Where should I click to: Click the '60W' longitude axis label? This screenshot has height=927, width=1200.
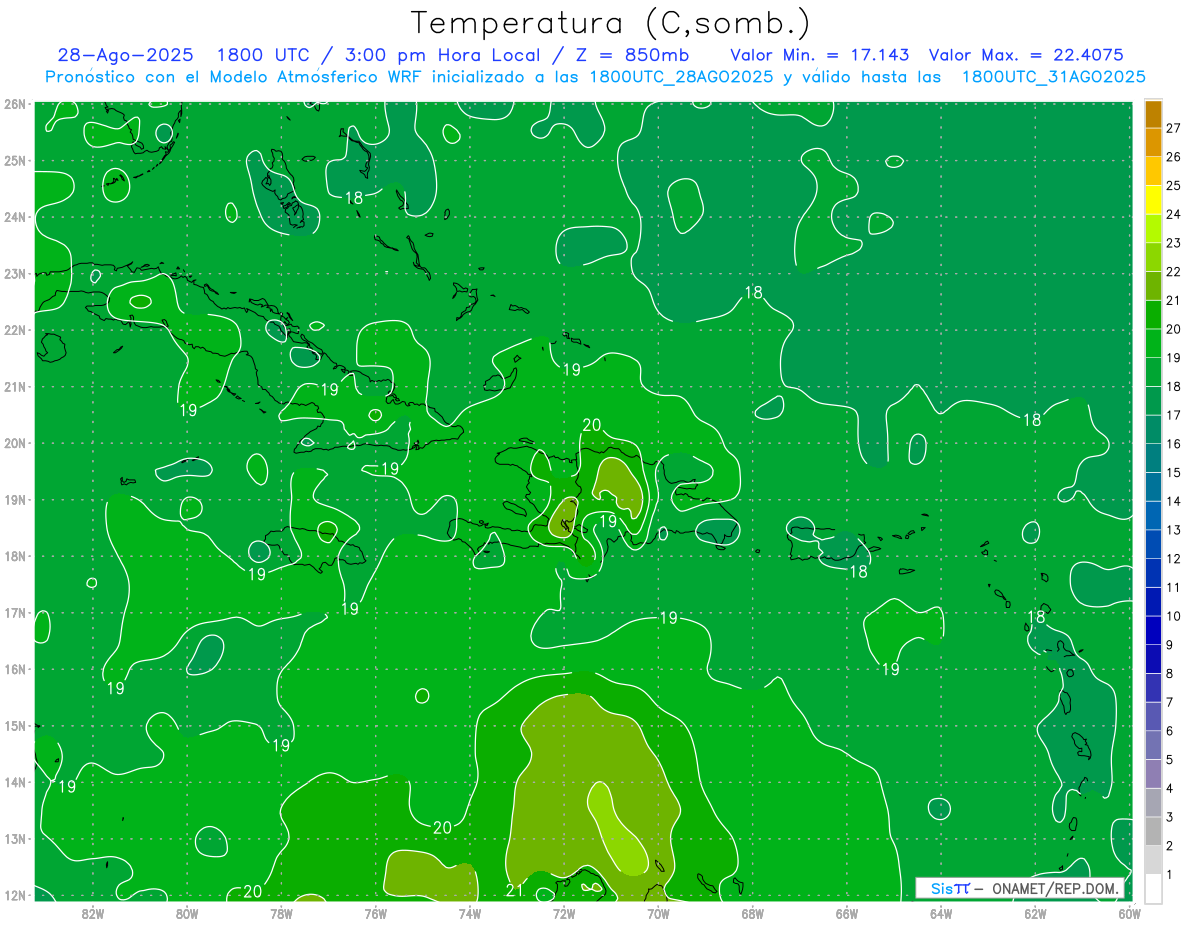1129,912
